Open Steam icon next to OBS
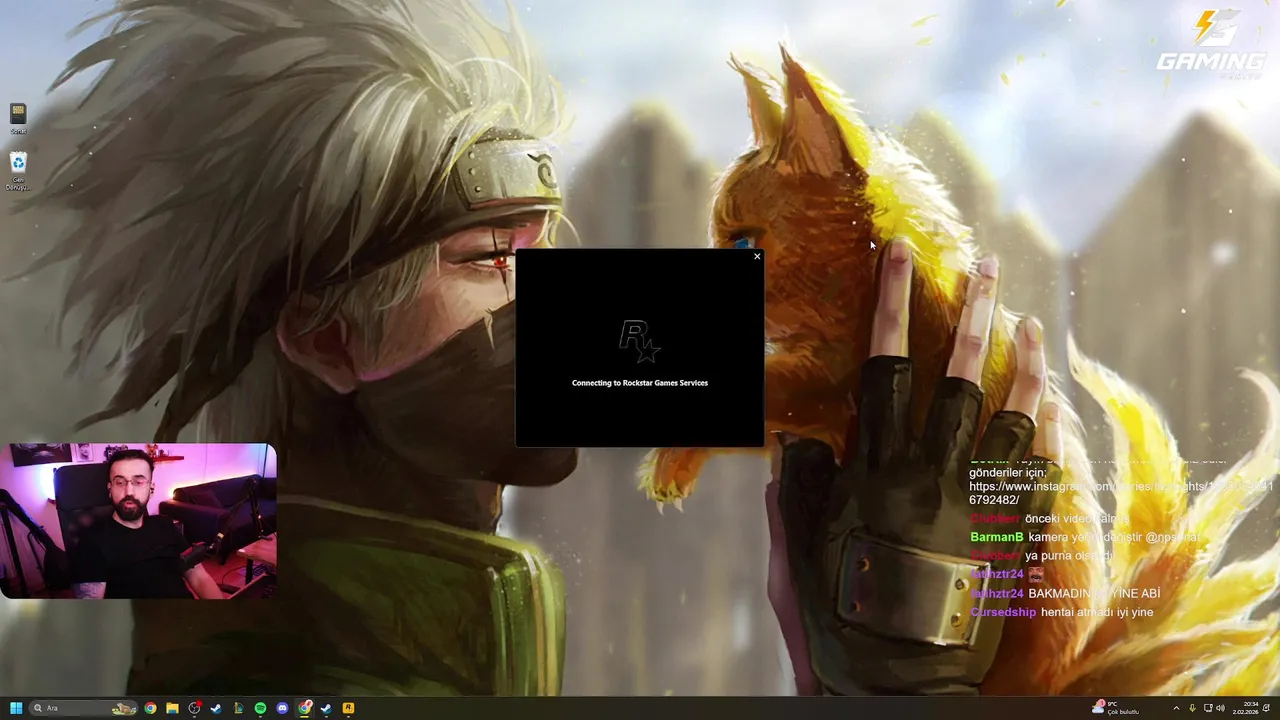 click(216, 708)
